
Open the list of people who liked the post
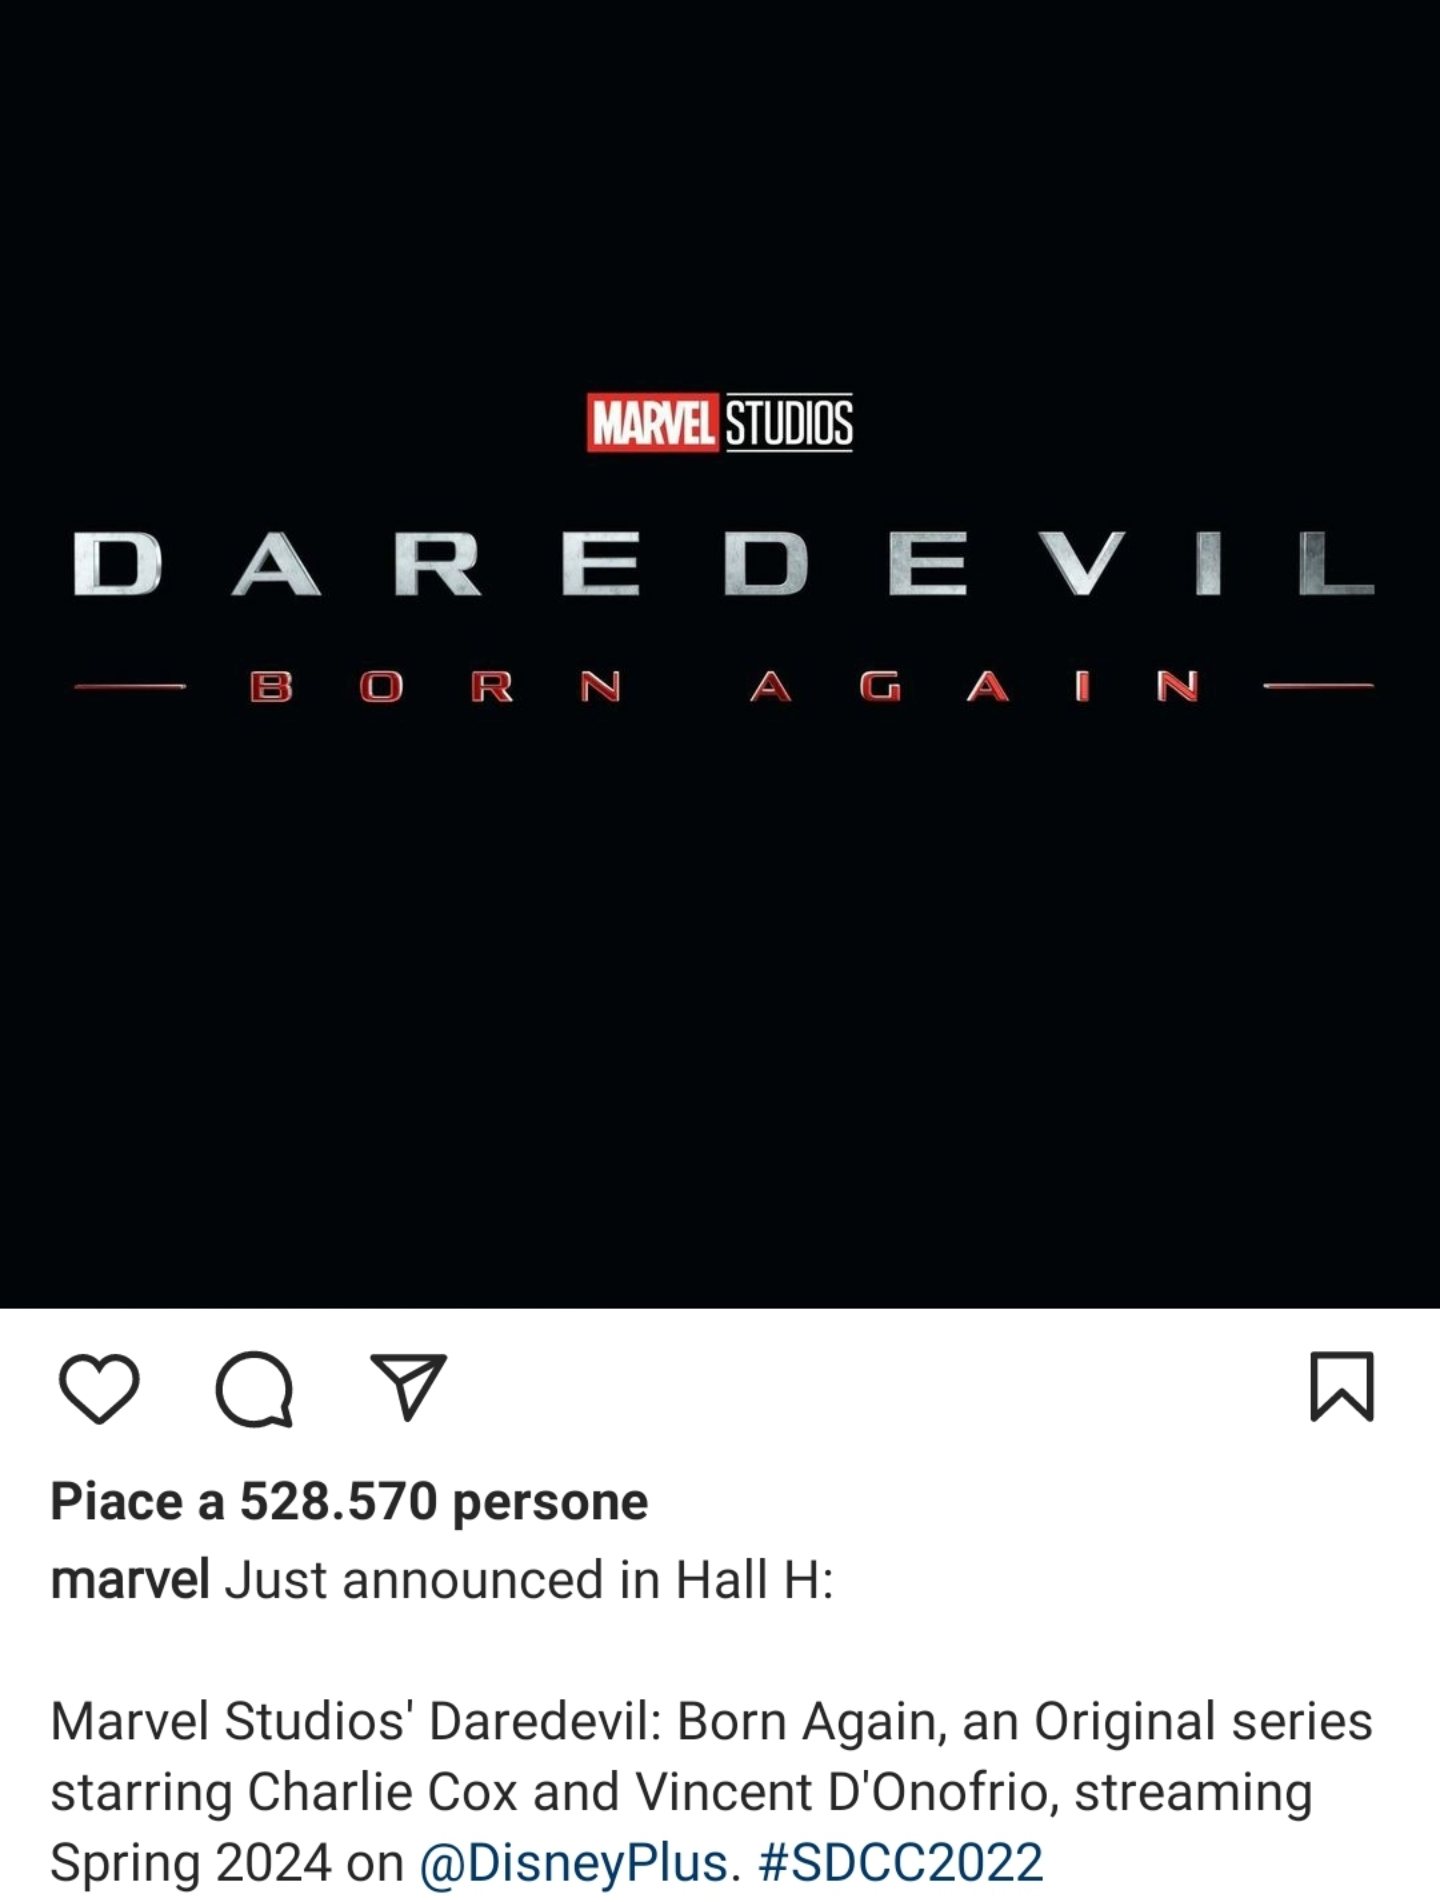click(349, 1502)
